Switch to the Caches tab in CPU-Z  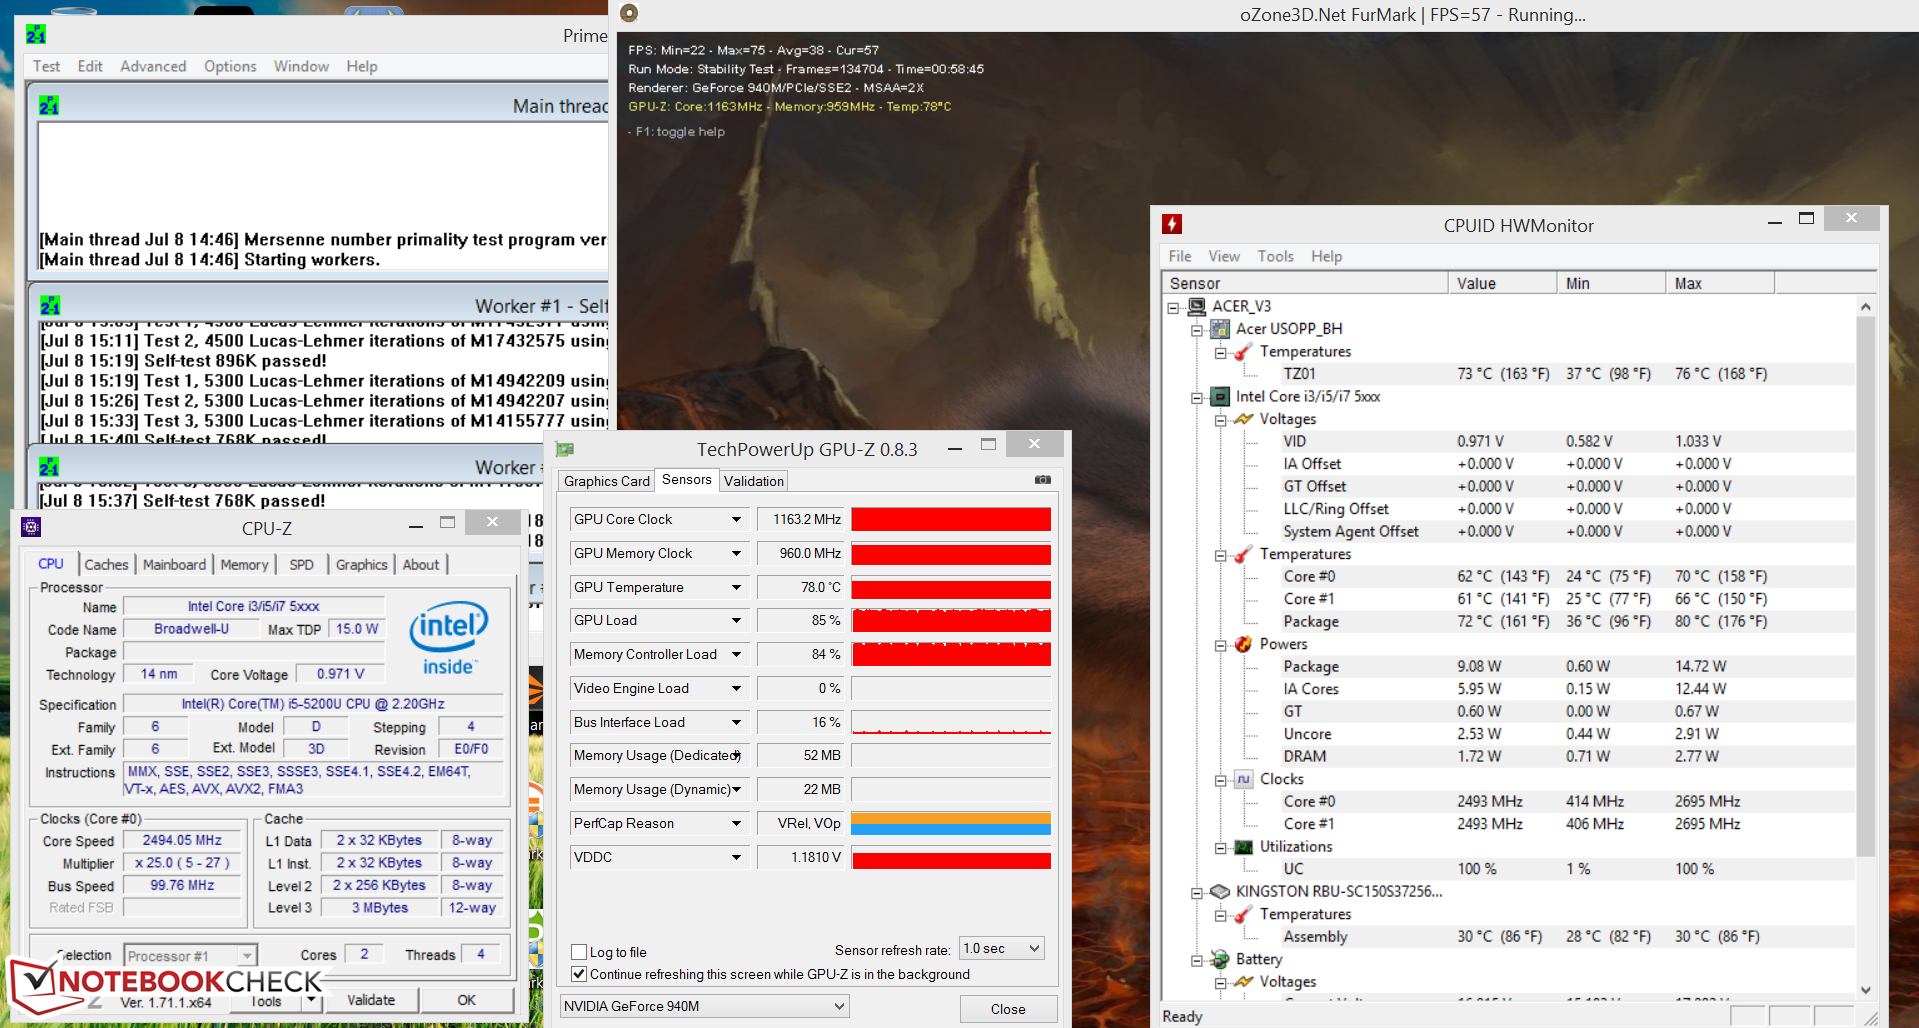click(x=106, y=565)
